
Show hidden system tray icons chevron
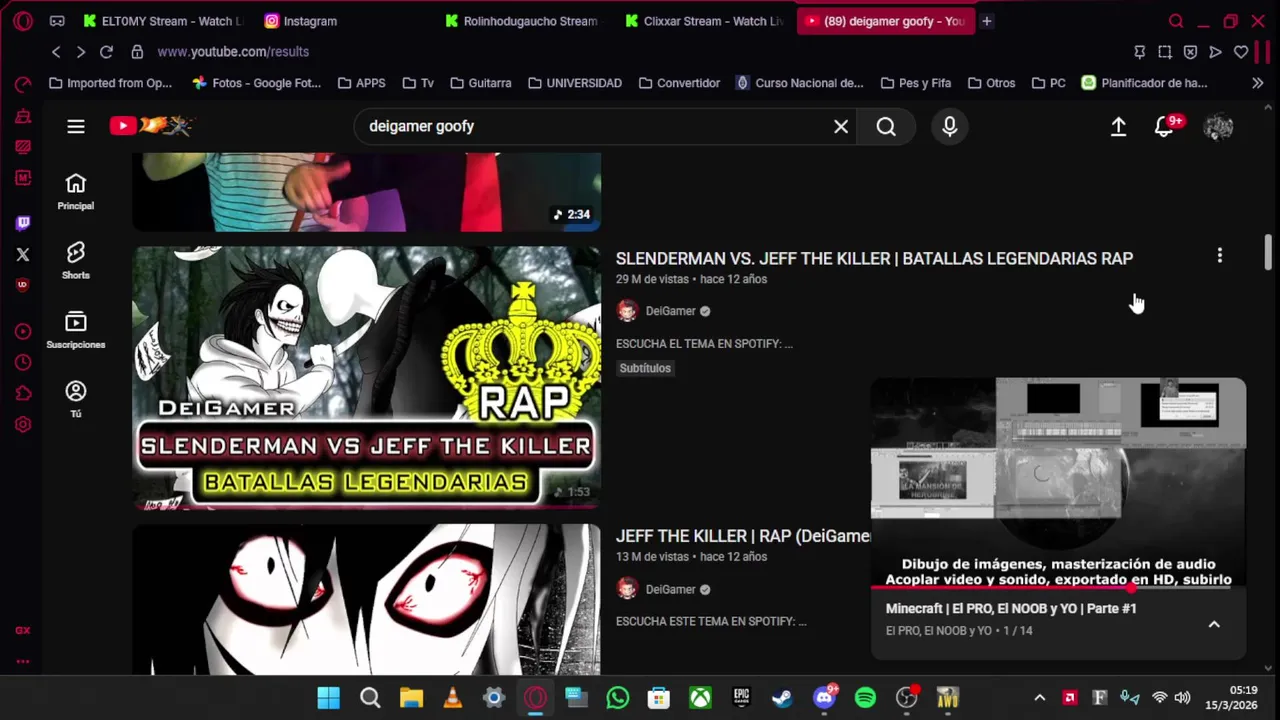tap(1039, 698)
